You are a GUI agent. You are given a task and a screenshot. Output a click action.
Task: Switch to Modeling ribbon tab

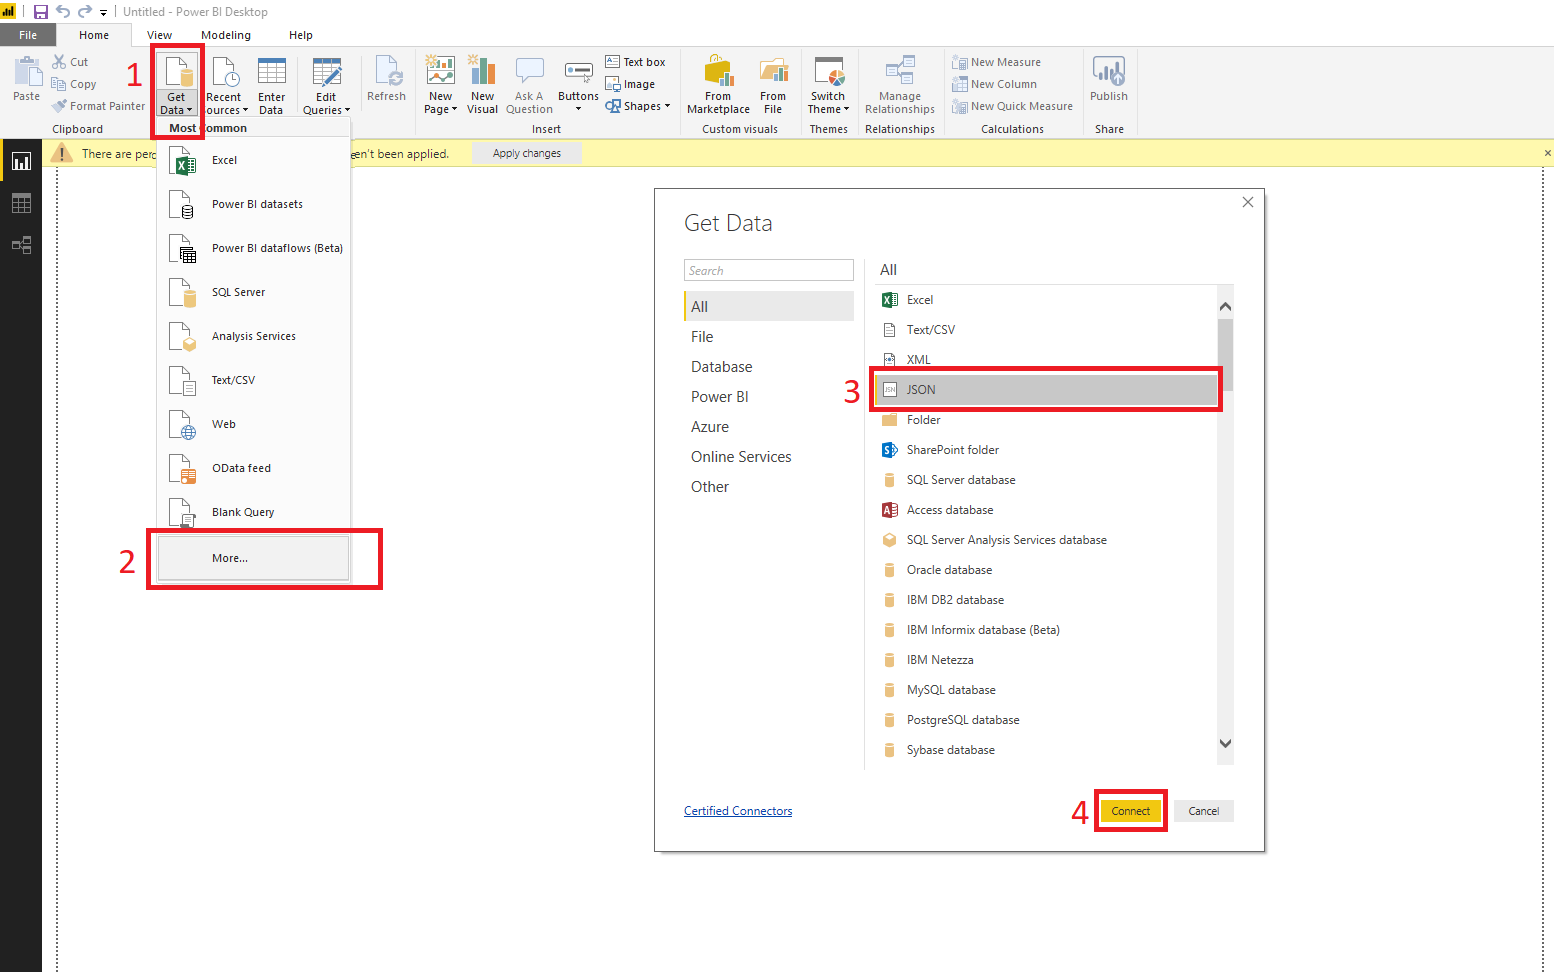(226, 35)
